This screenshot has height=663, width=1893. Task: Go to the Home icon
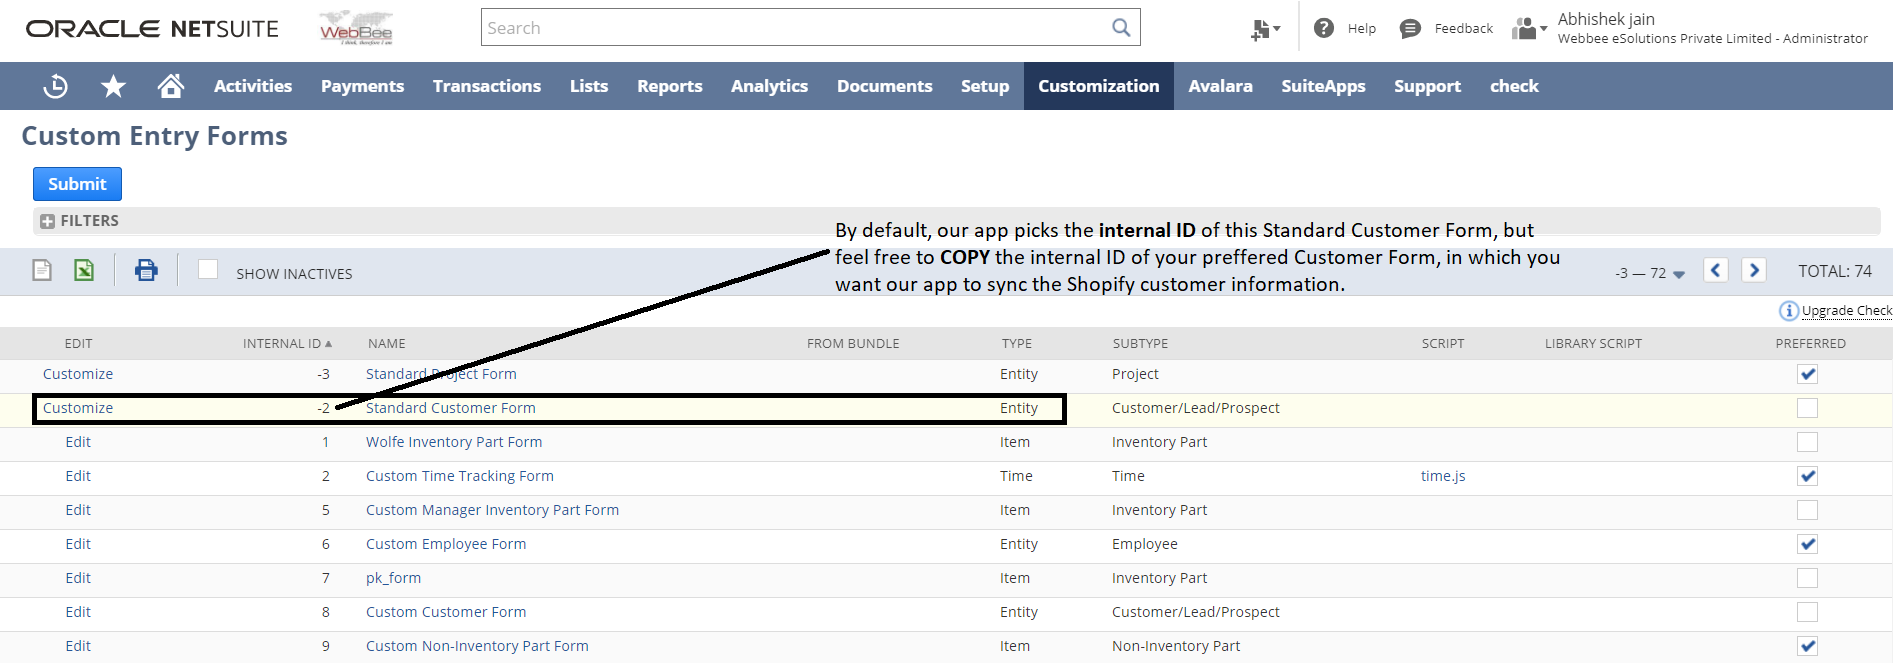(x=171, y=86)
